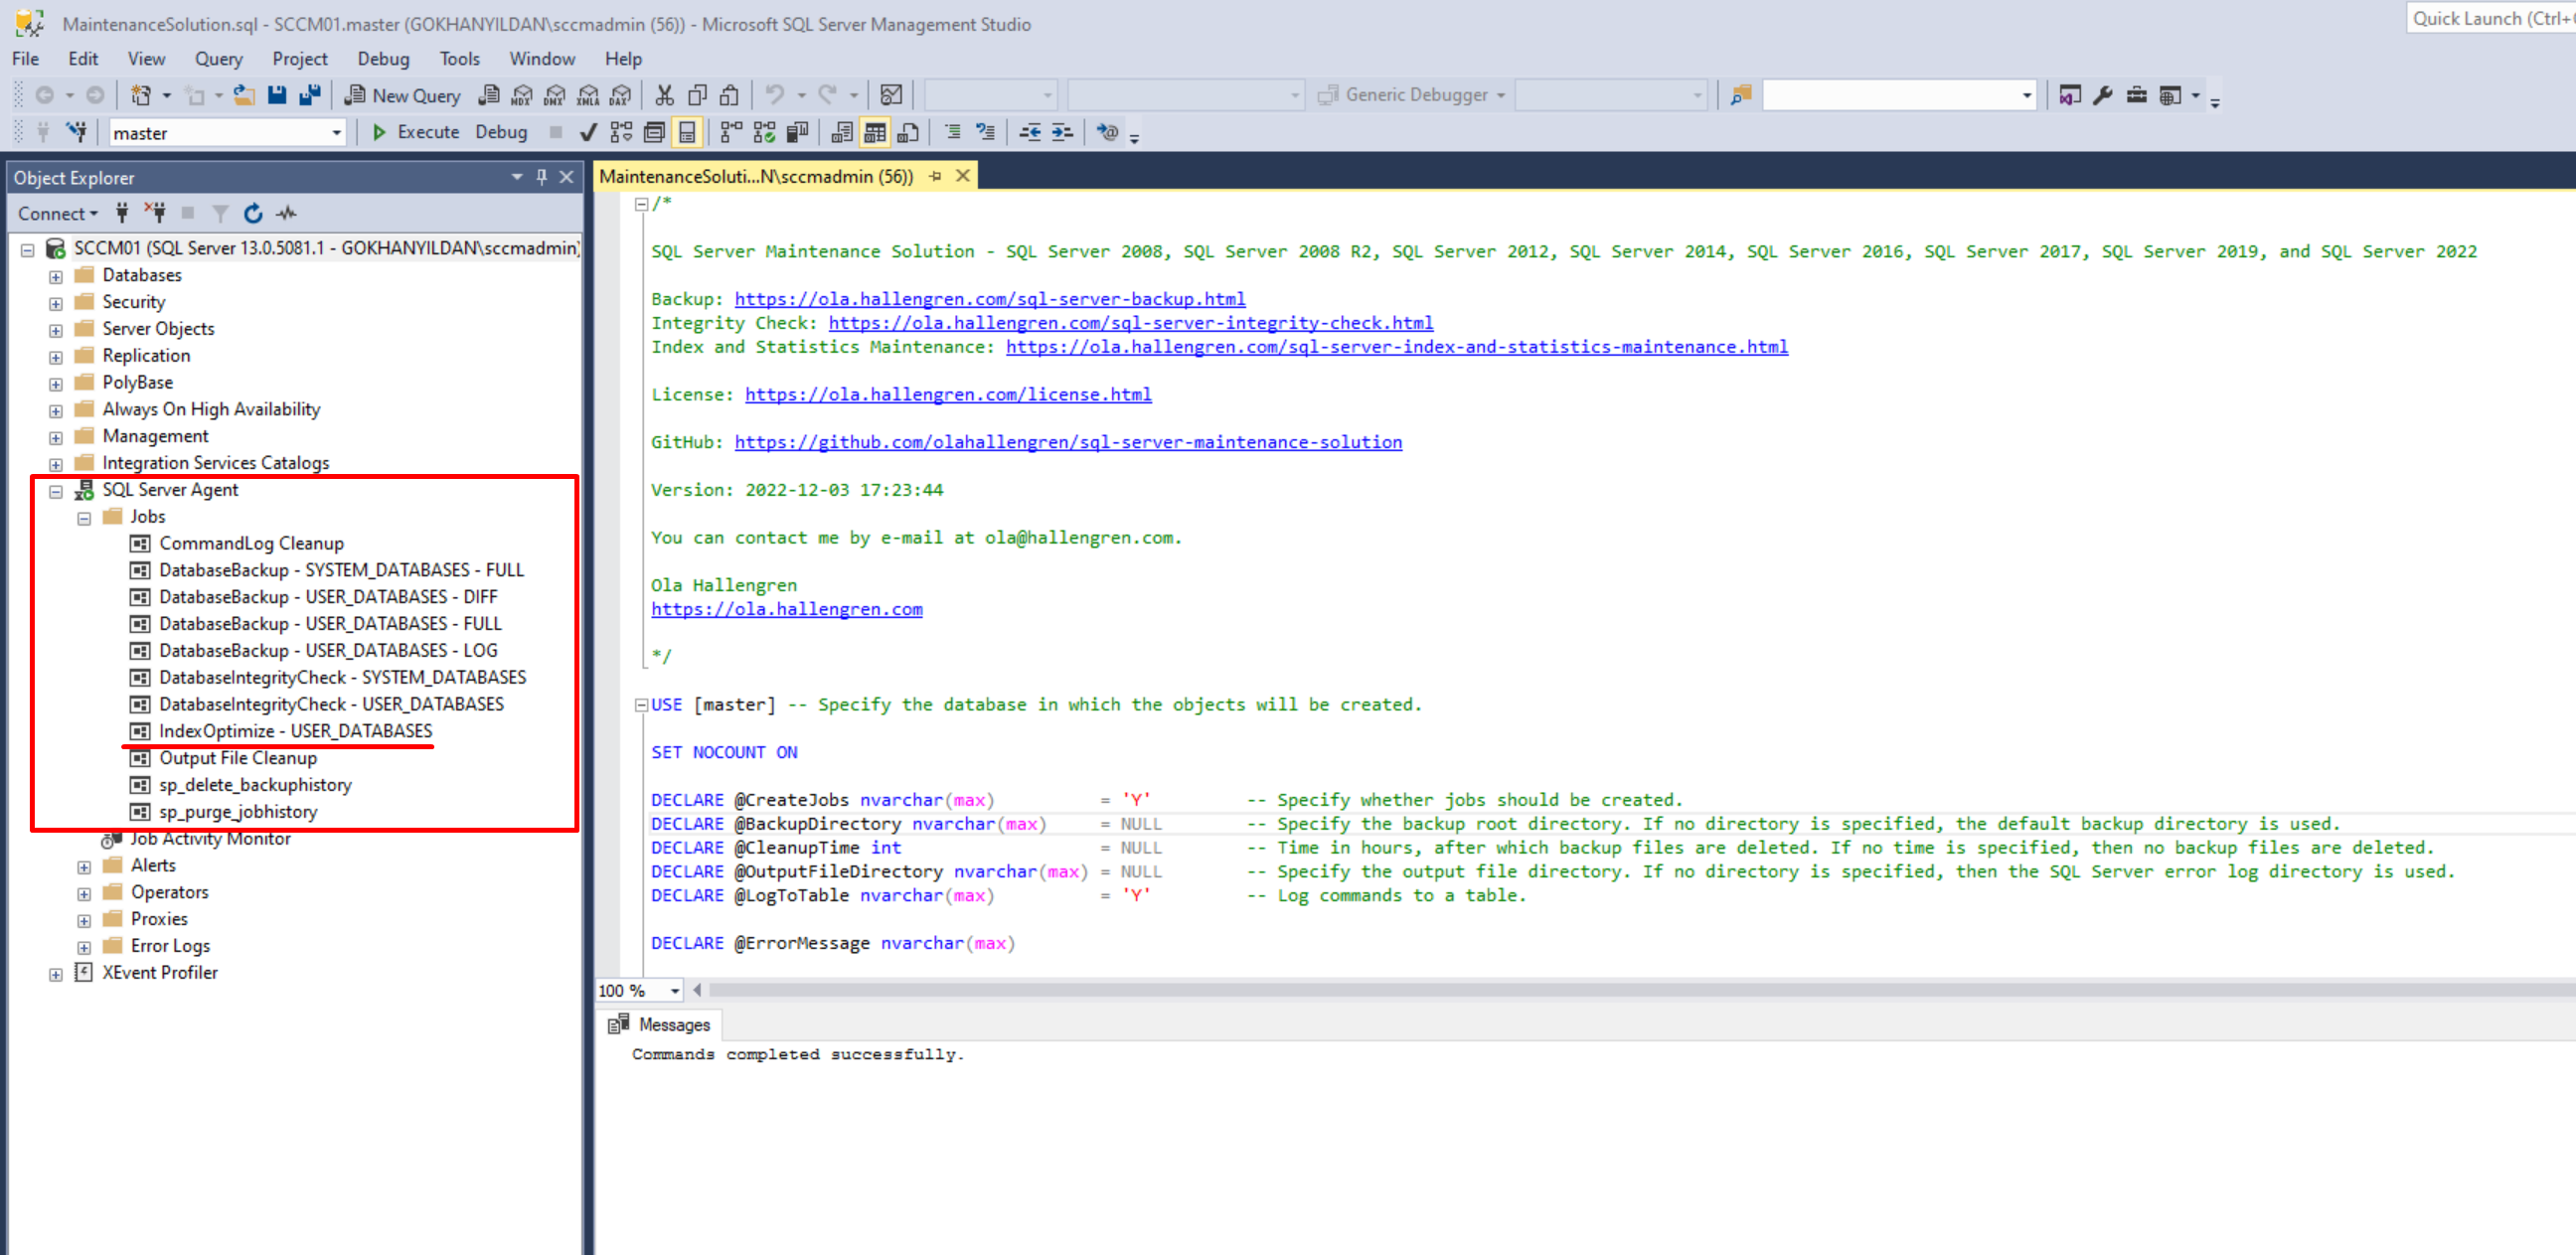Expand the Alerts folder
This screenshot has height=1255, width=2576.
click(x=84, y=867)
